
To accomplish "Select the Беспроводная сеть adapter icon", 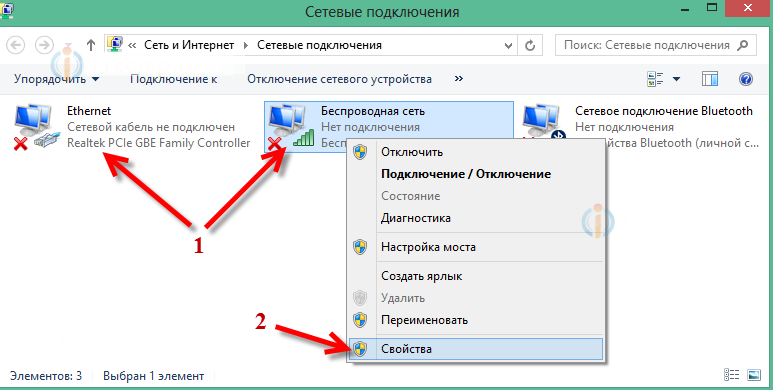I will tap(291, 127).
